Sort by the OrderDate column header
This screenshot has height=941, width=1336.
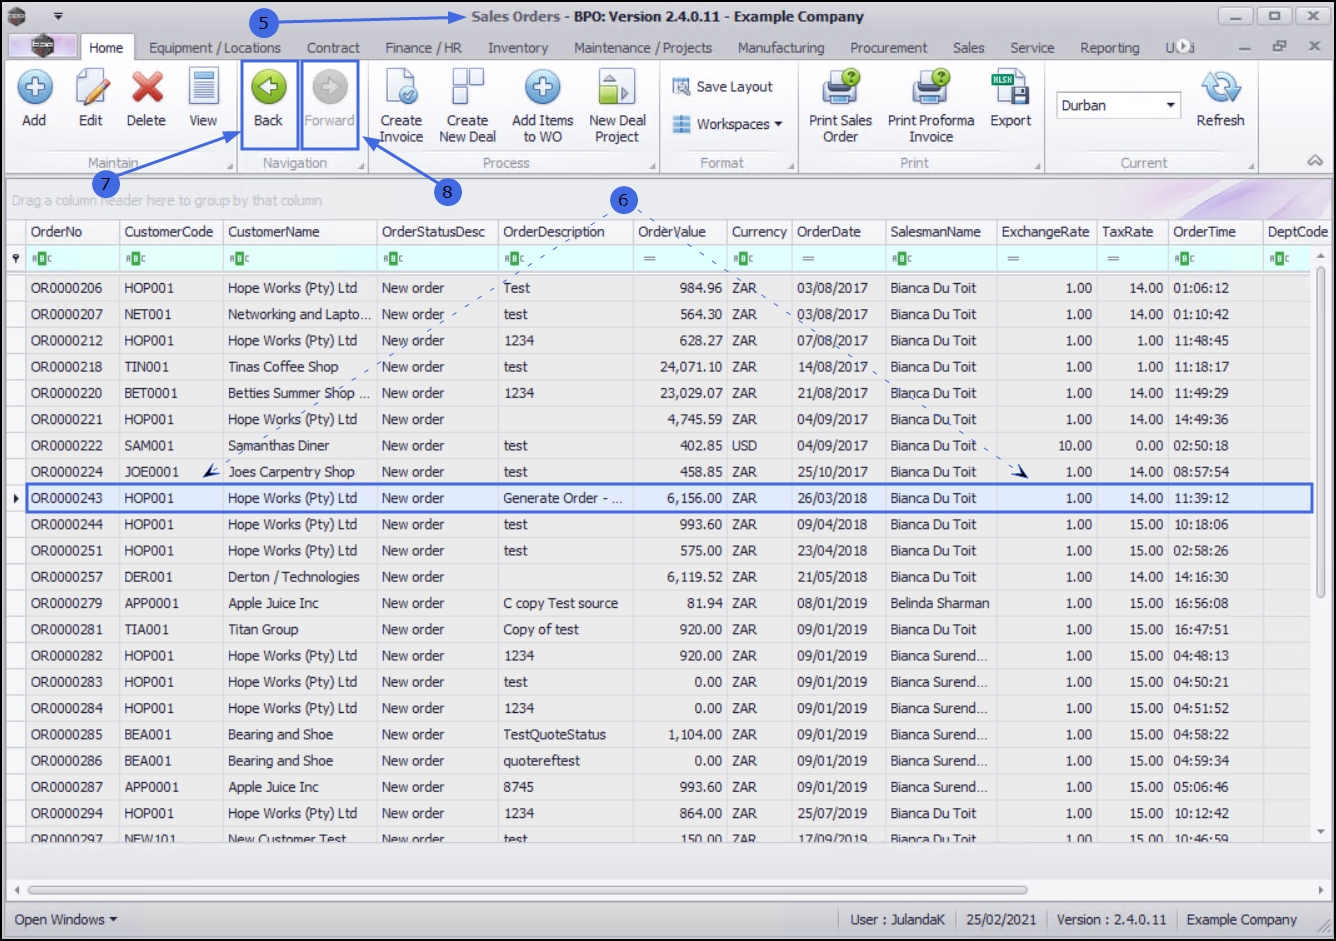tap(838, 232)
